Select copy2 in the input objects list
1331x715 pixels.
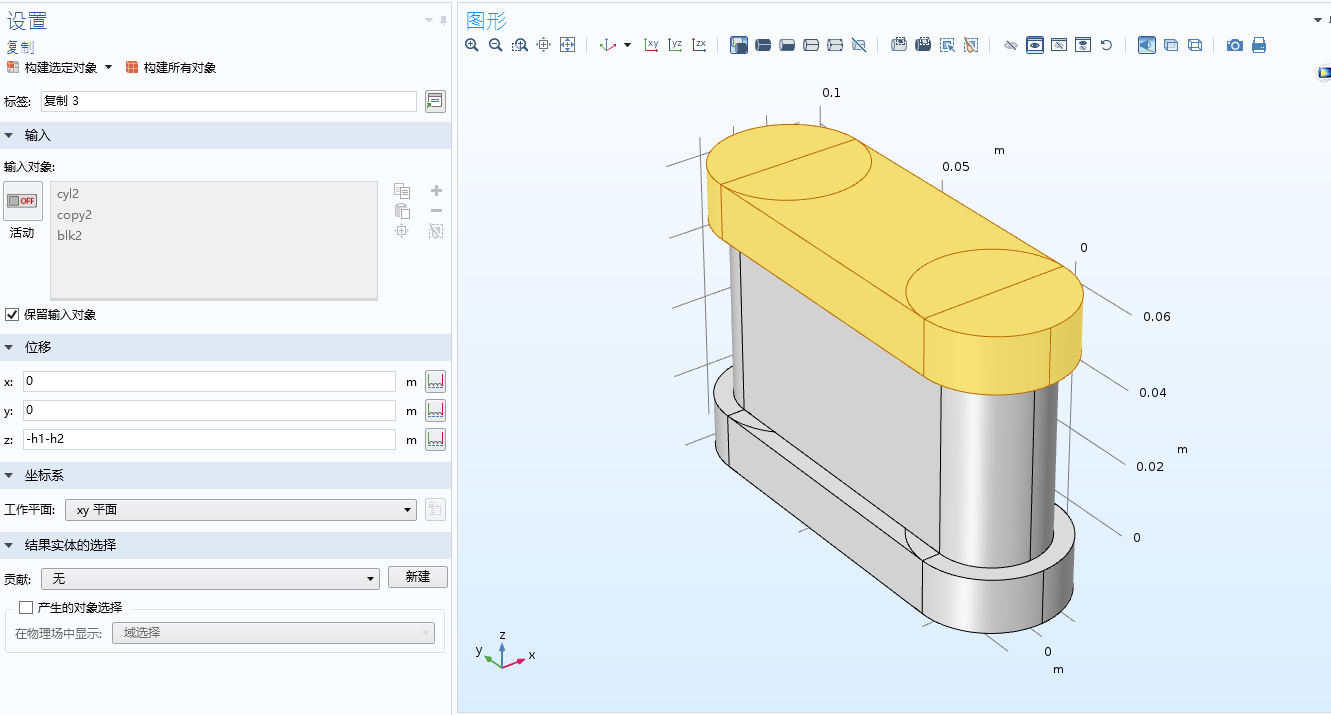pyautogui.click(x=74, y=215)
